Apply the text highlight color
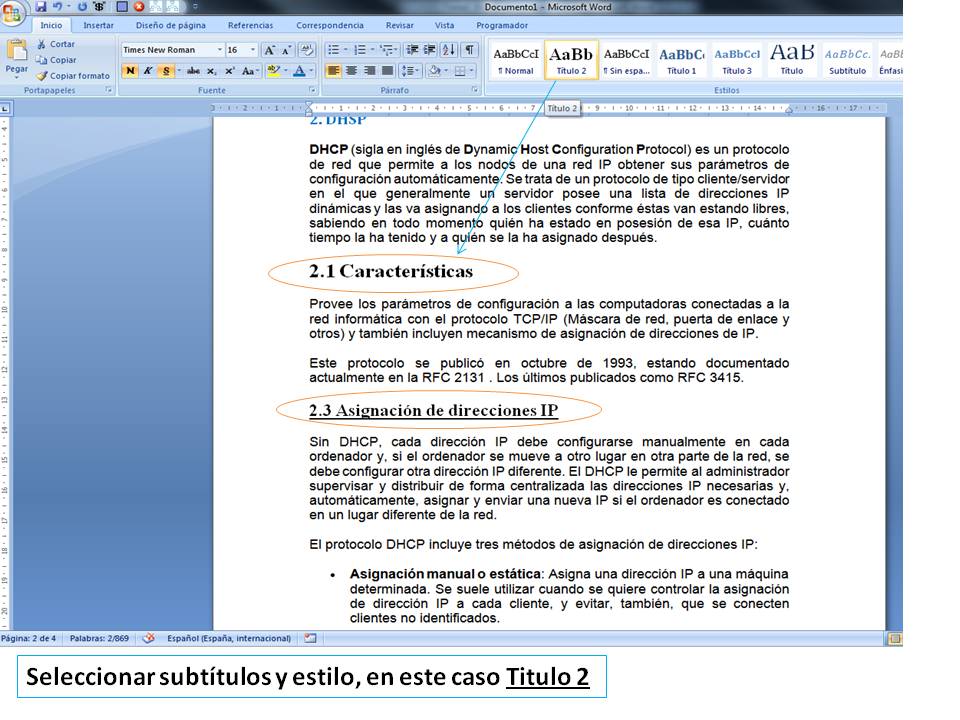Screen dimensions: 960x720 tap(273, 71)
